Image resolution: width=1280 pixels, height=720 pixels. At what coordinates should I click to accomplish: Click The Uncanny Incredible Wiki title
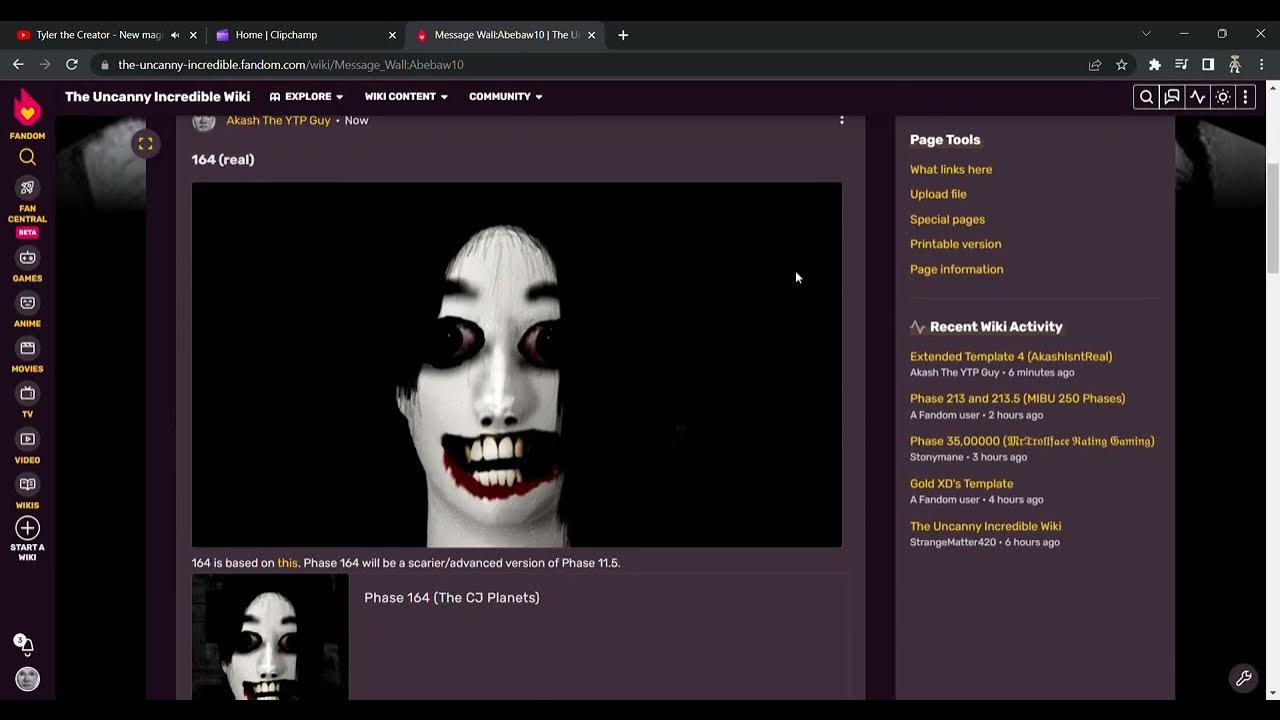pos(157,97)
